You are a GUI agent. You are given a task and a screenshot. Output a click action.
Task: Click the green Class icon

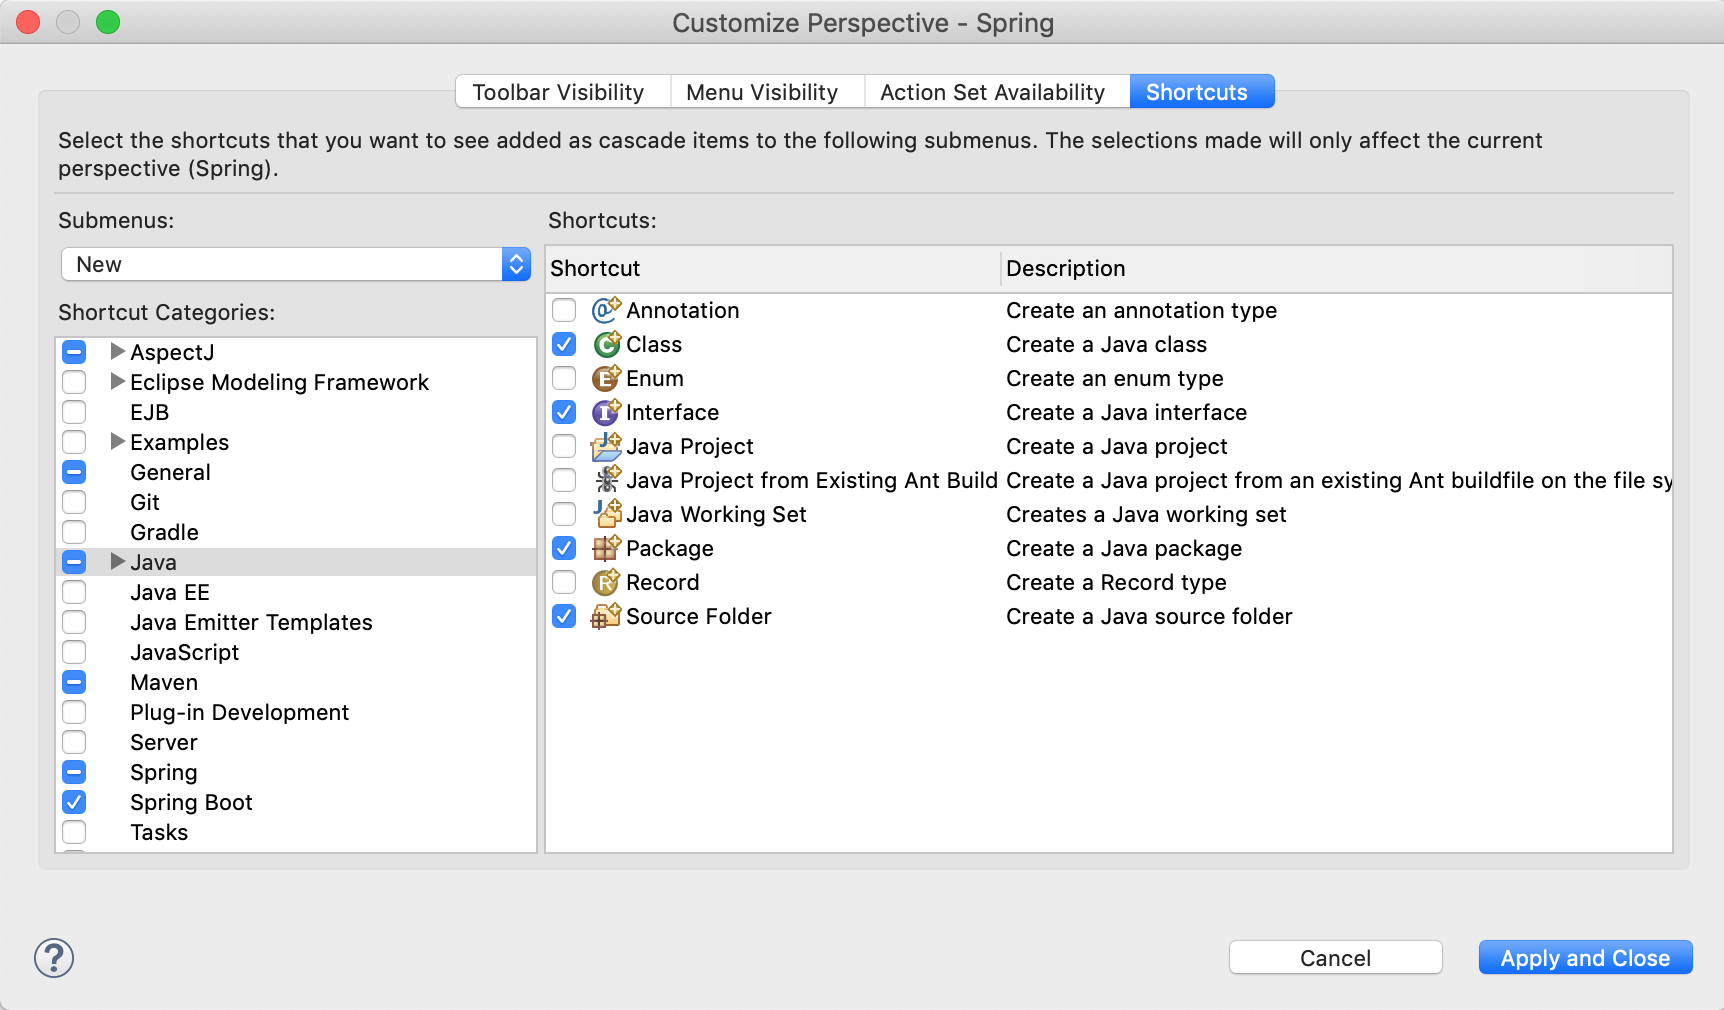(606, 344)
